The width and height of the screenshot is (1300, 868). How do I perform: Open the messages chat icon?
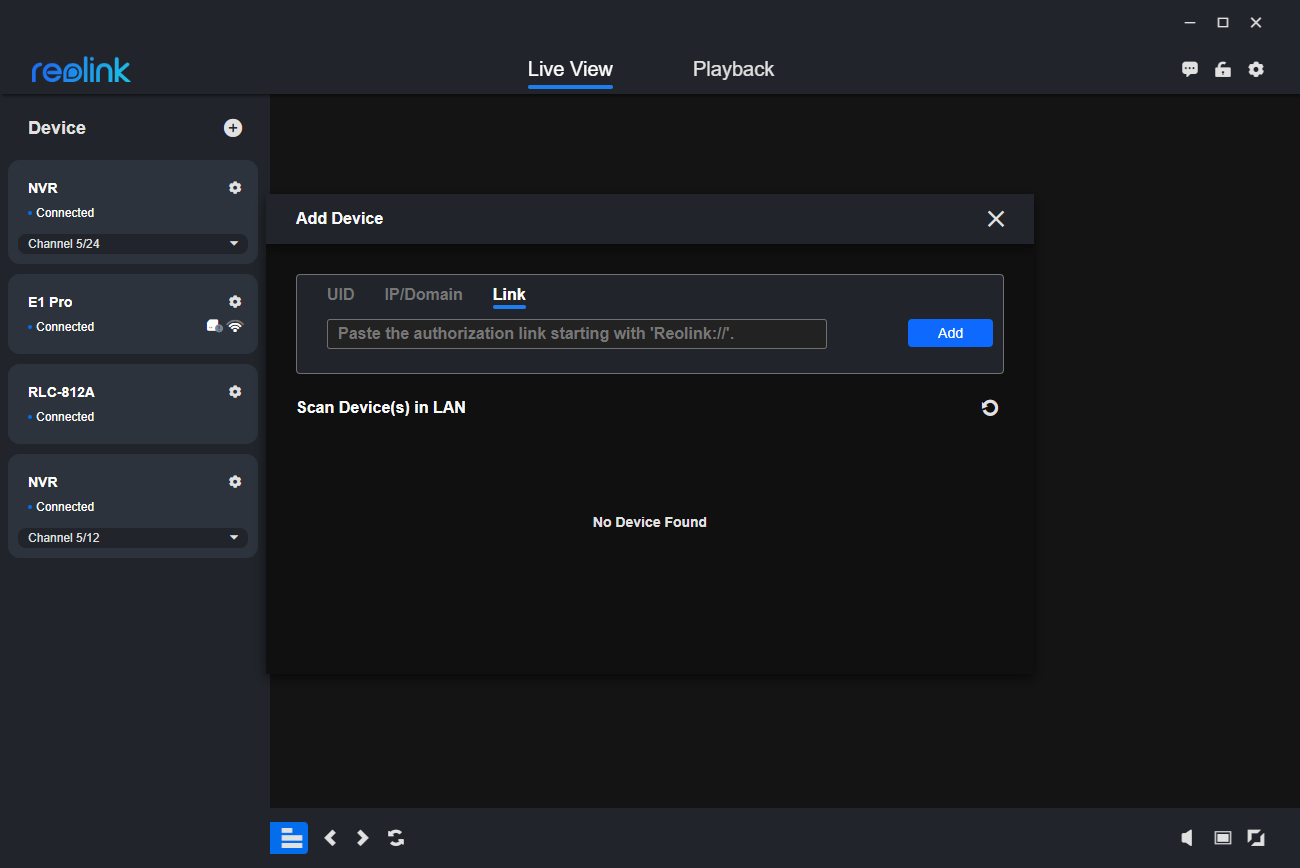point(1190,70)
